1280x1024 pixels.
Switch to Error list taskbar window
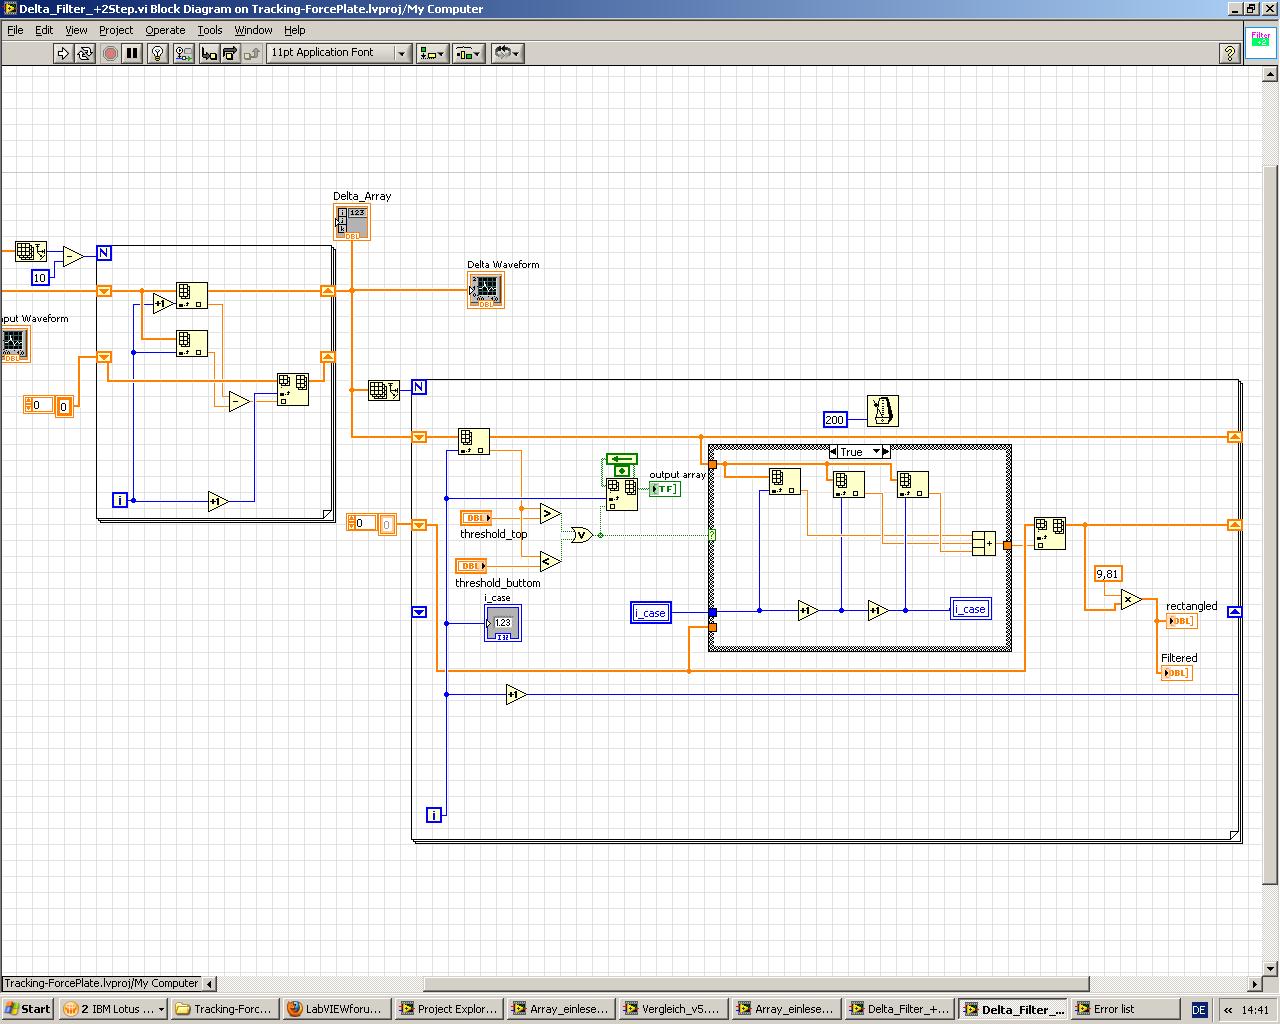[1114, 1009]
